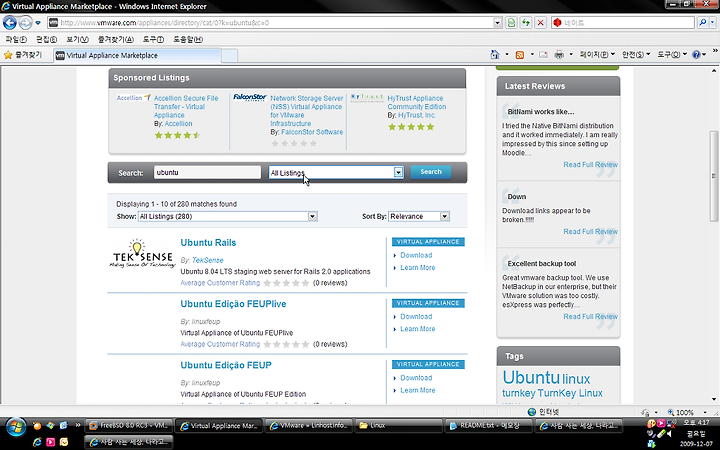Open the zoom level 100% dropdown

point(705,412)
